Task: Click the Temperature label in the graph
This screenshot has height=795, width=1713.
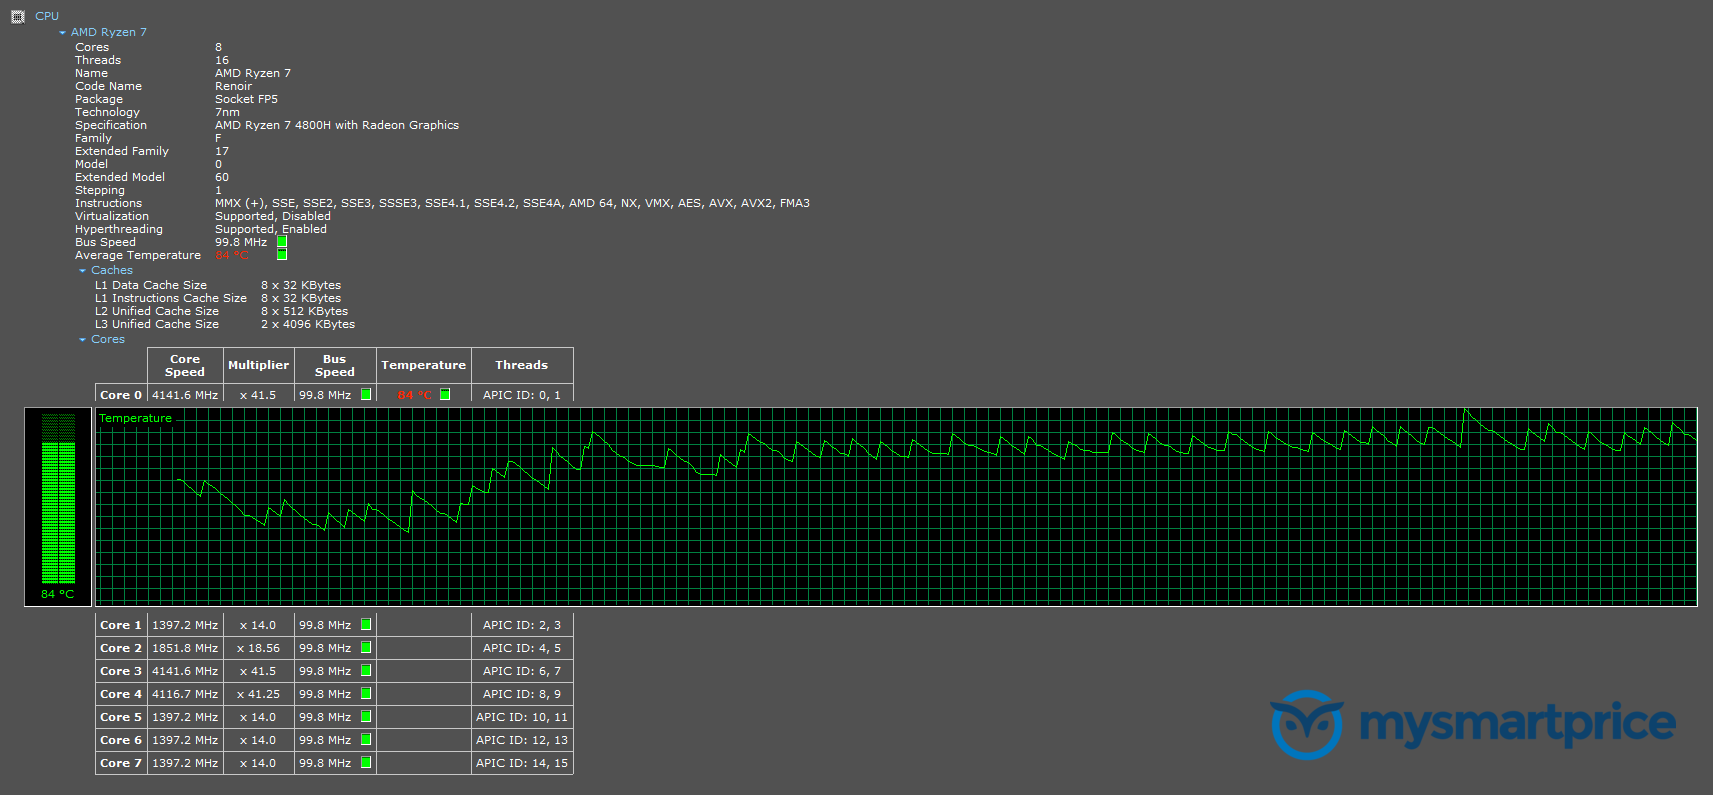Action: 135,418
